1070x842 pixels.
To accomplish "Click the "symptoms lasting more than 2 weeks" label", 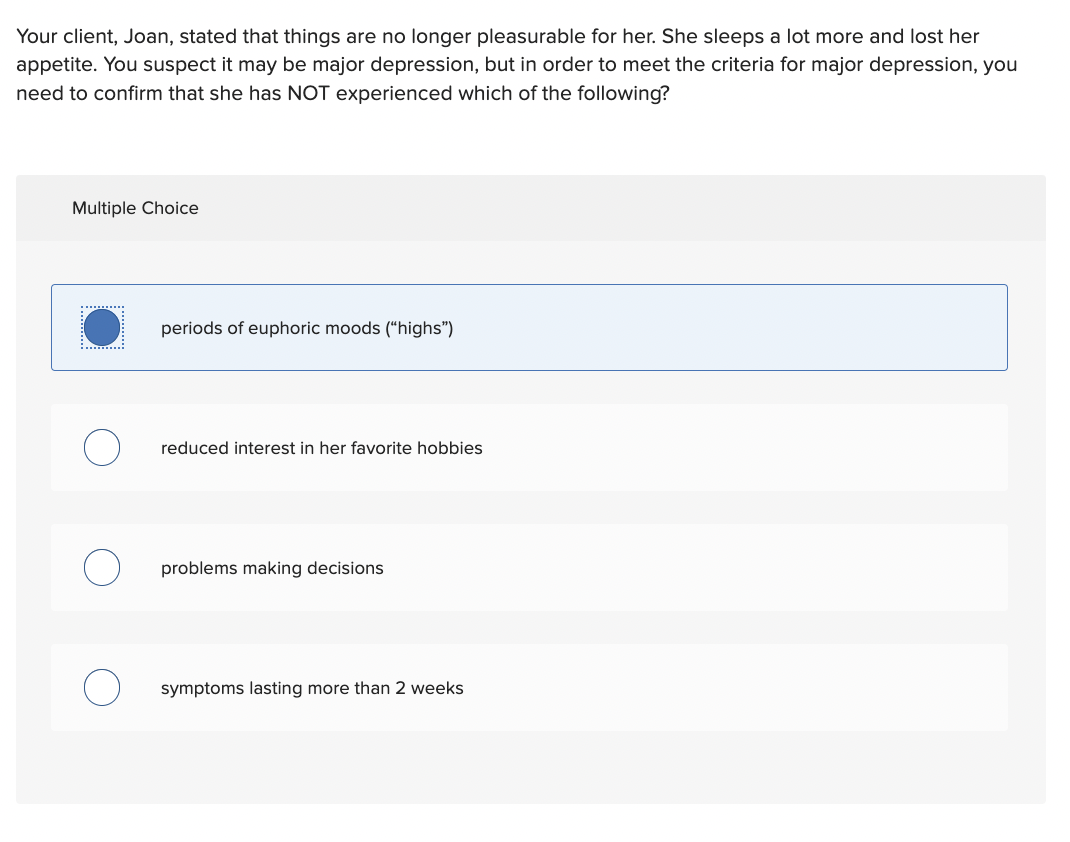I will coord(312,688).
